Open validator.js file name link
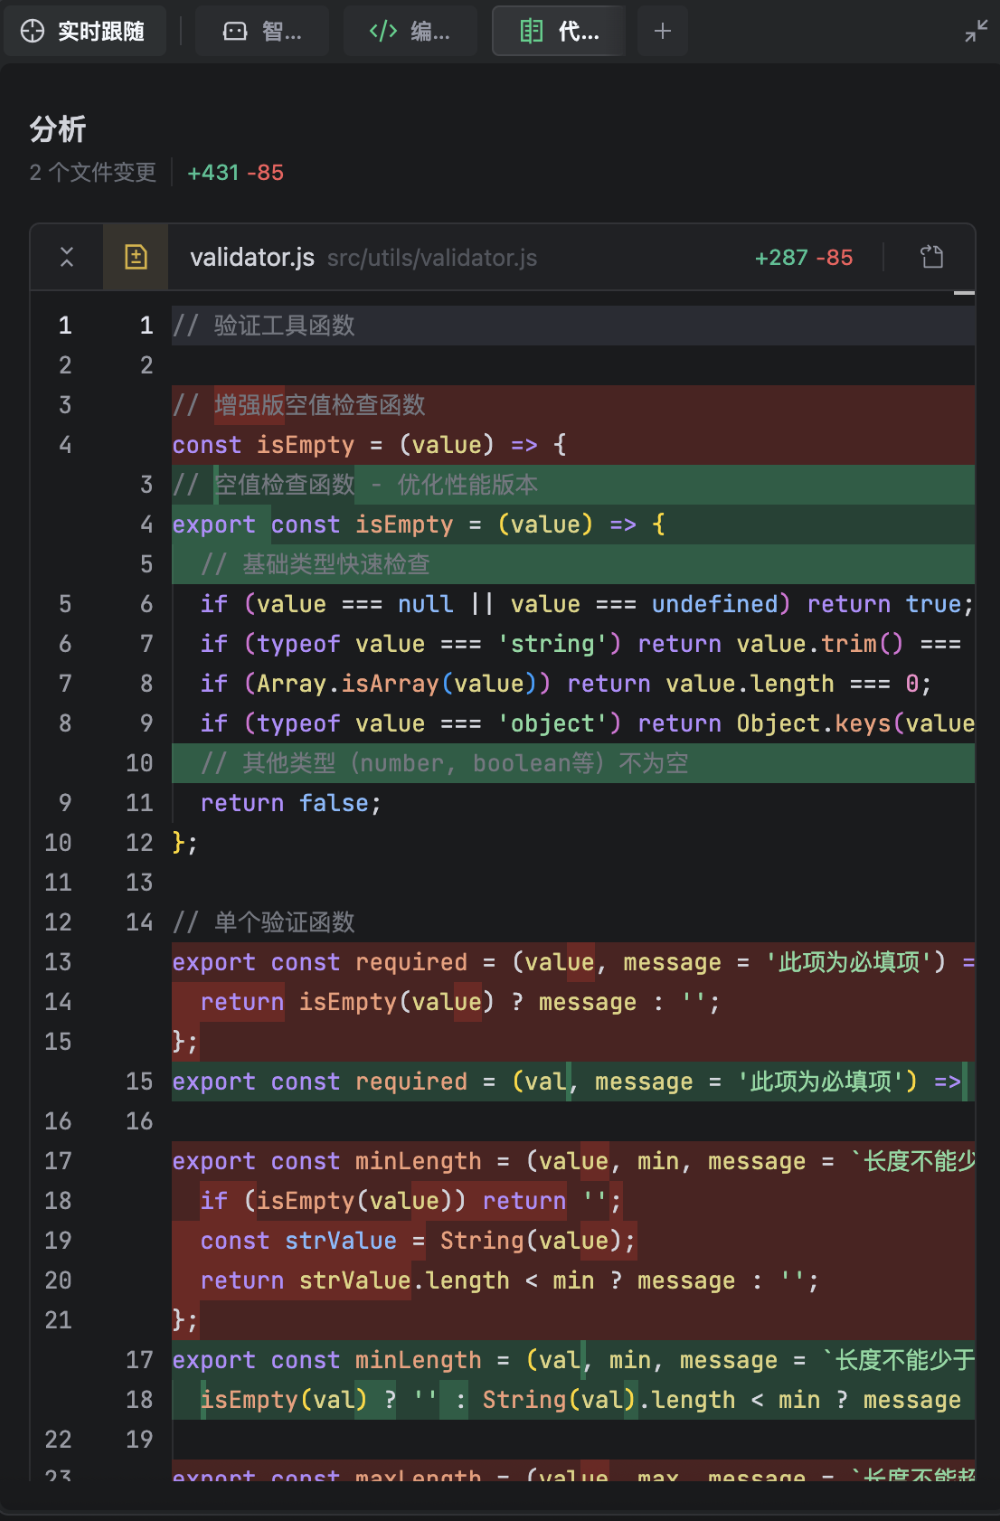Screen dimensions: 1000x1521 coord(252,258)
